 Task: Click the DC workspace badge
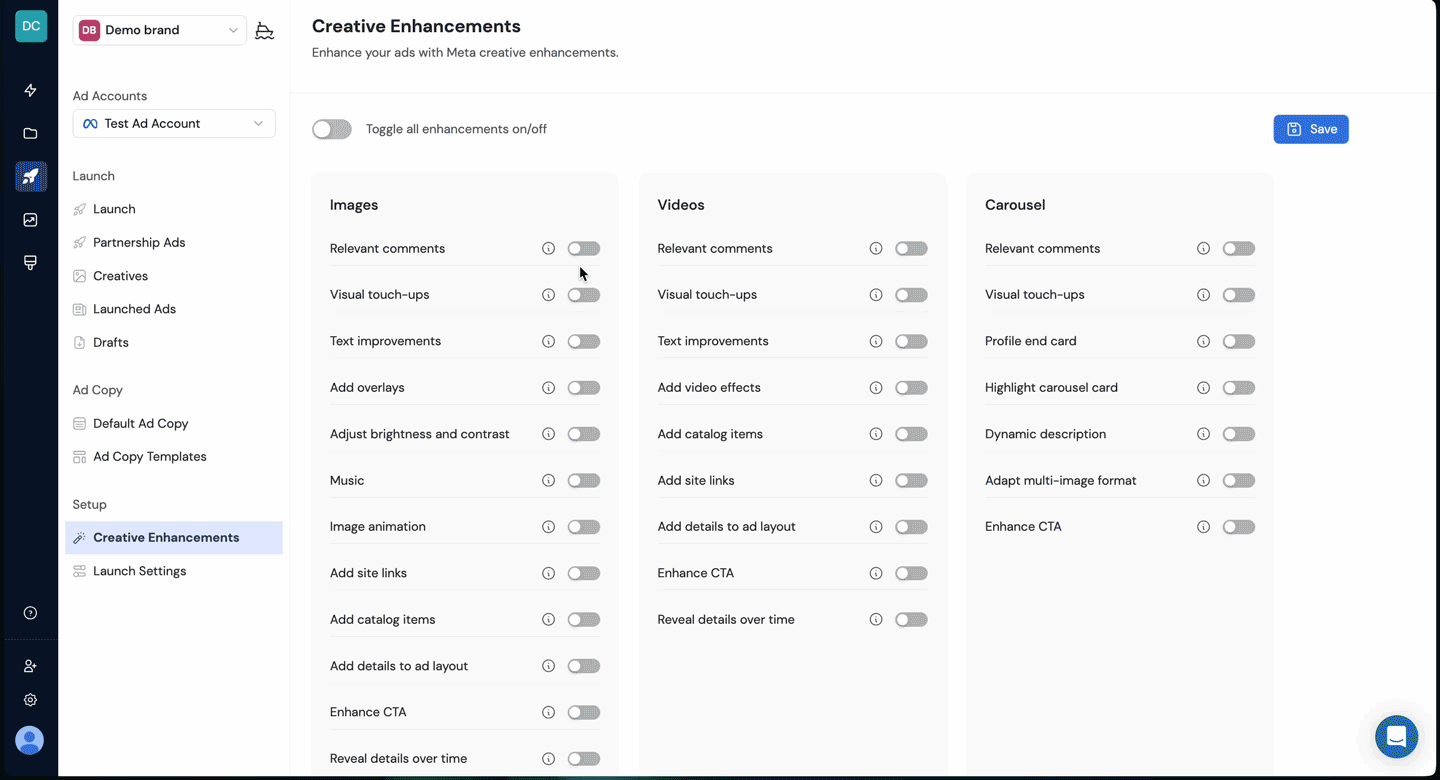[31, 26]
